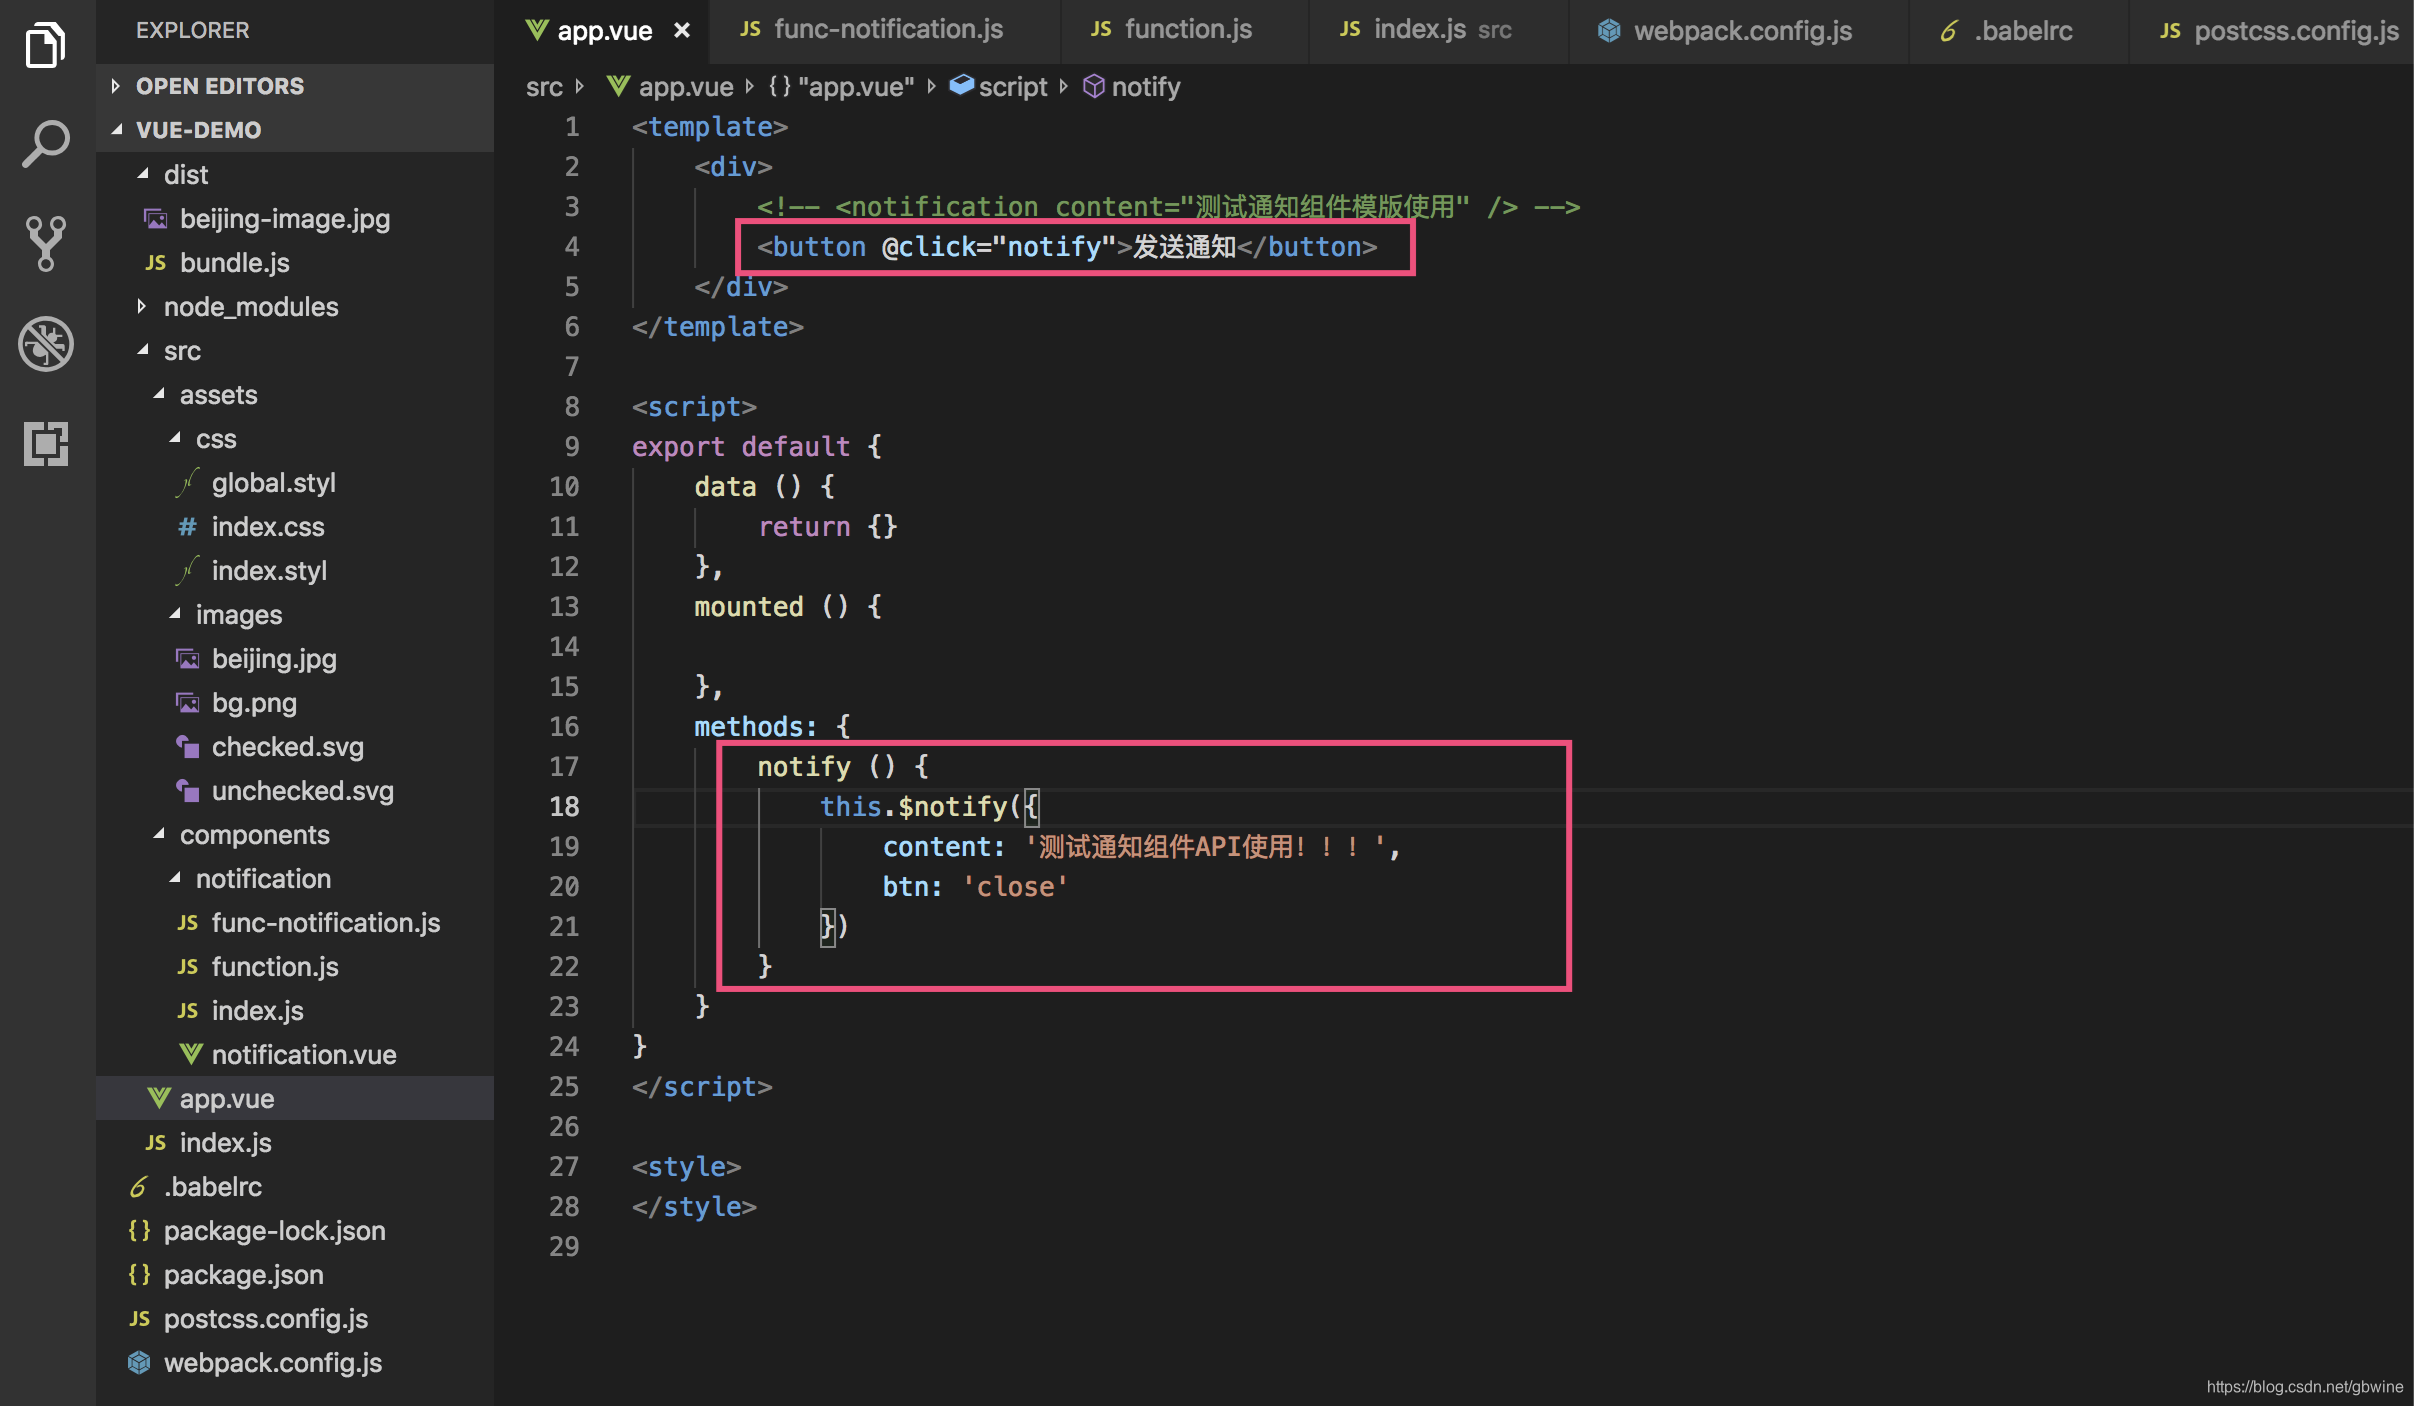Close the app.vue editor tab
The height and width of the screenshot is (1406, 2414).
click(x=682, y=31)
